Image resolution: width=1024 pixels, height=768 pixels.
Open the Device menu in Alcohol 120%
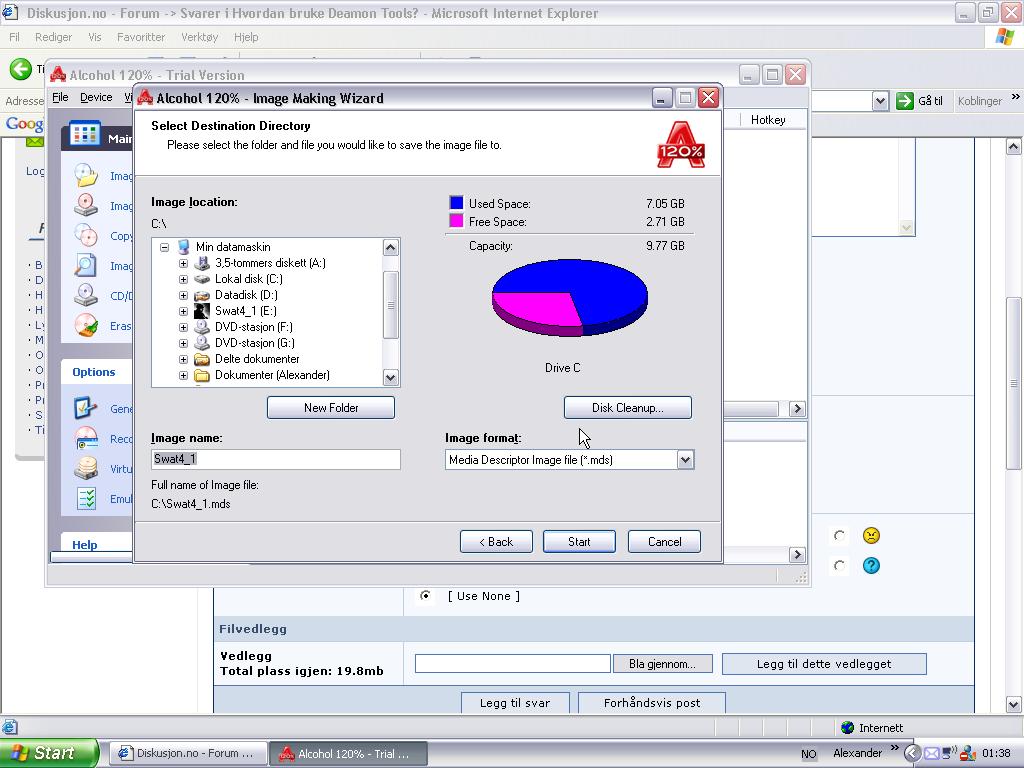pos(96,97)
